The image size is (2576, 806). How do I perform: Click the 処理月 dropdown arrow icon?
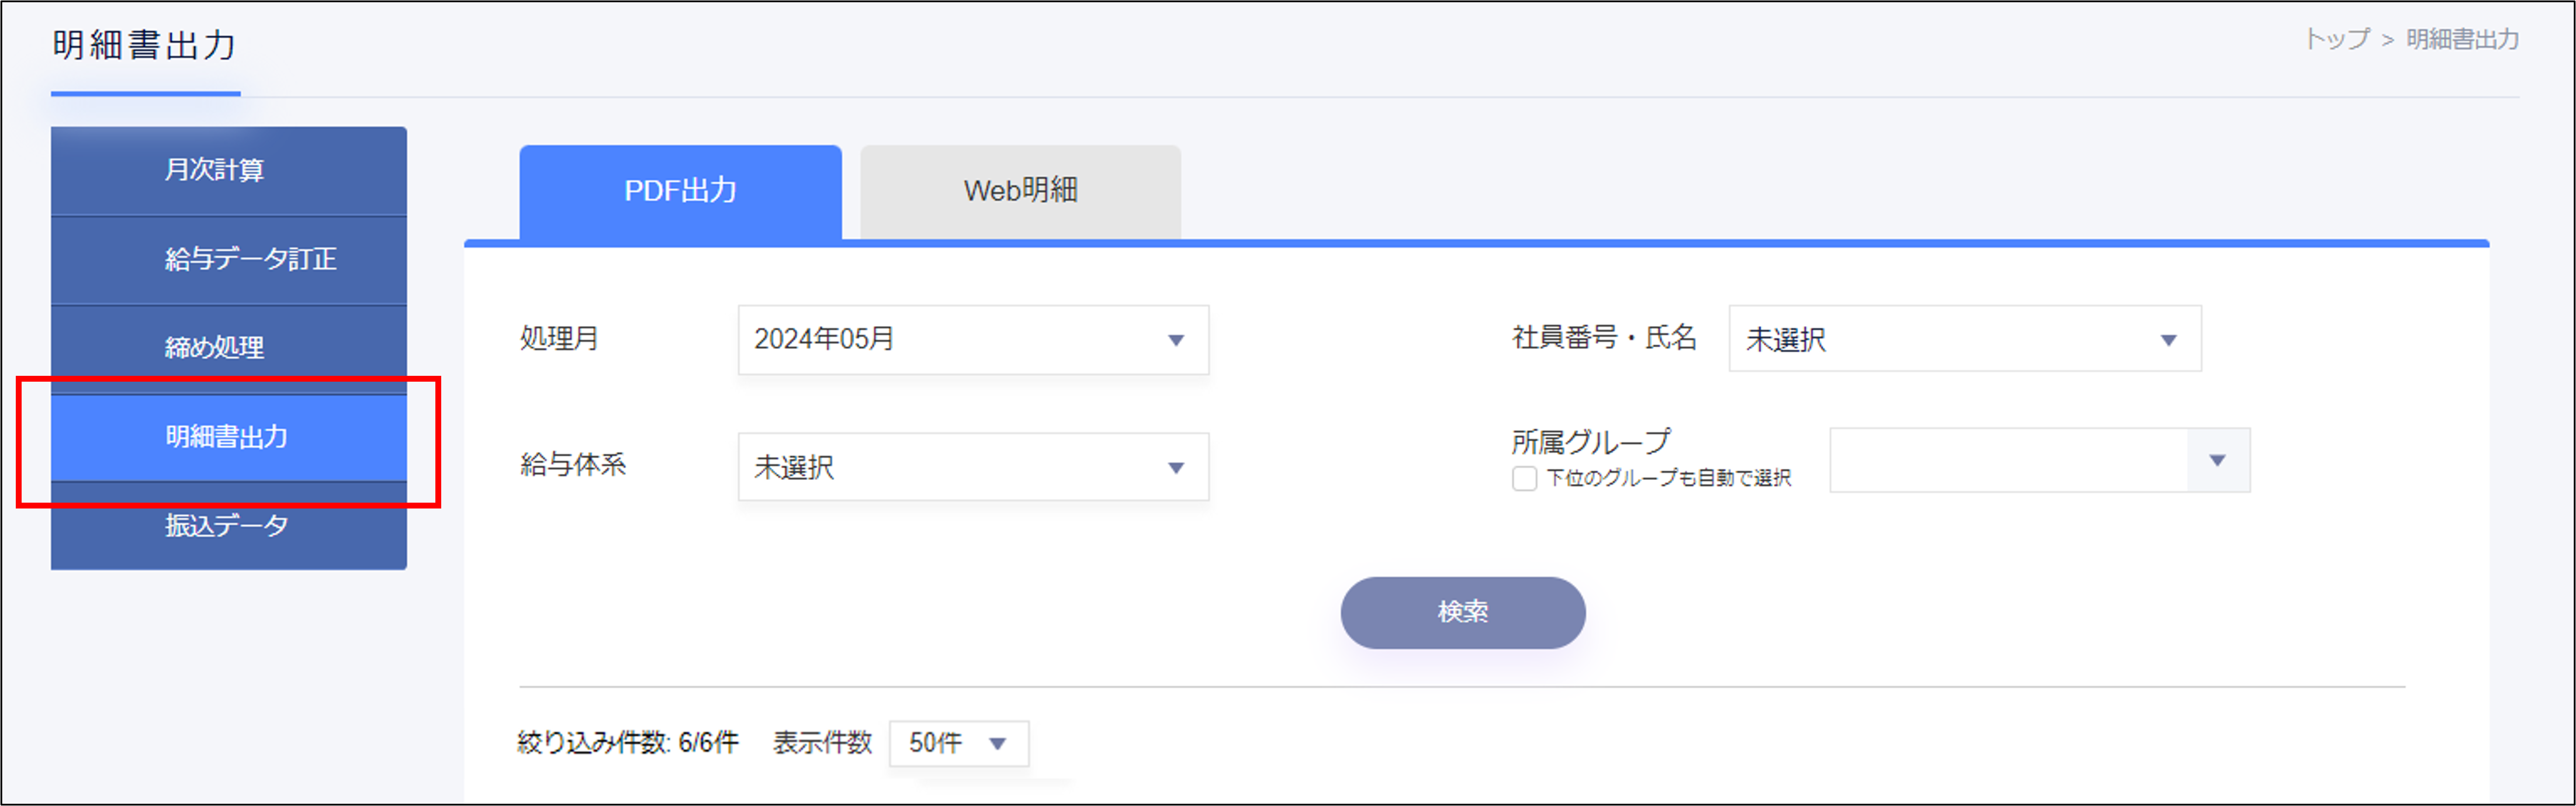pos(1176,340)
